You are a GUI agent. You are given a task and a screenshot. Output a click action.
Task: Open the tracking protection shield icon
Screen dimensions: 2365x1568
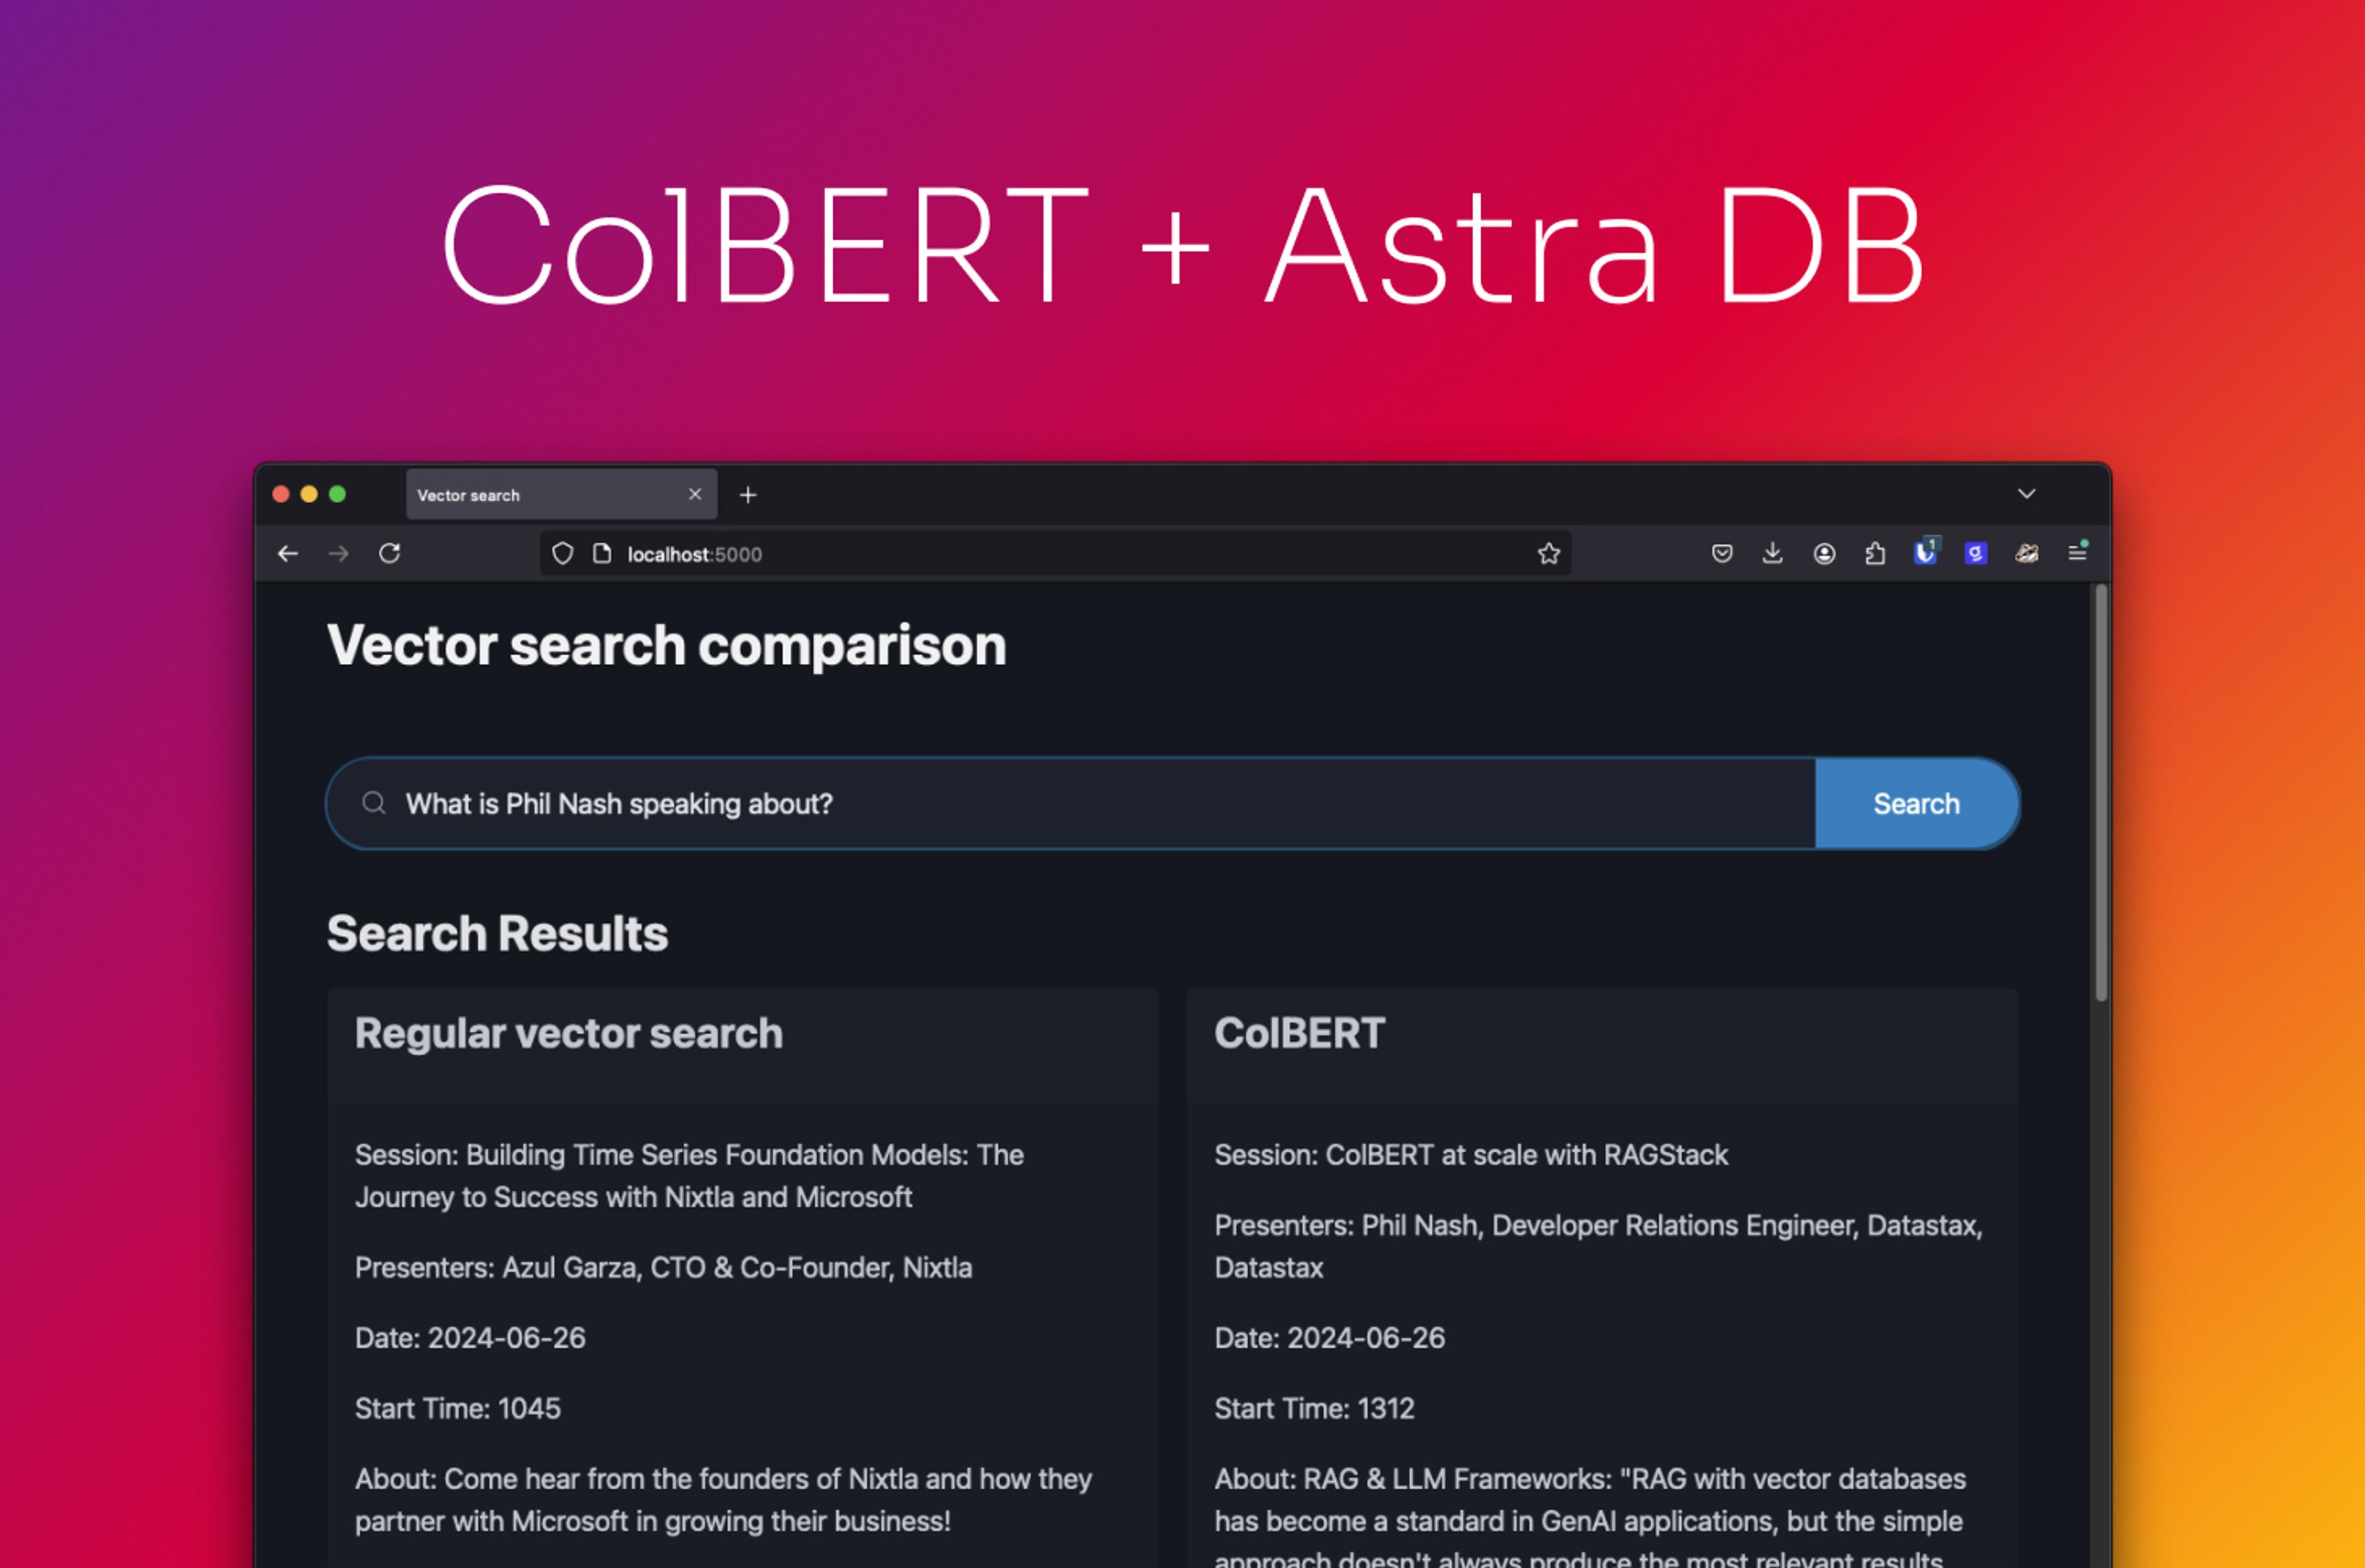(x=563, y=553)
